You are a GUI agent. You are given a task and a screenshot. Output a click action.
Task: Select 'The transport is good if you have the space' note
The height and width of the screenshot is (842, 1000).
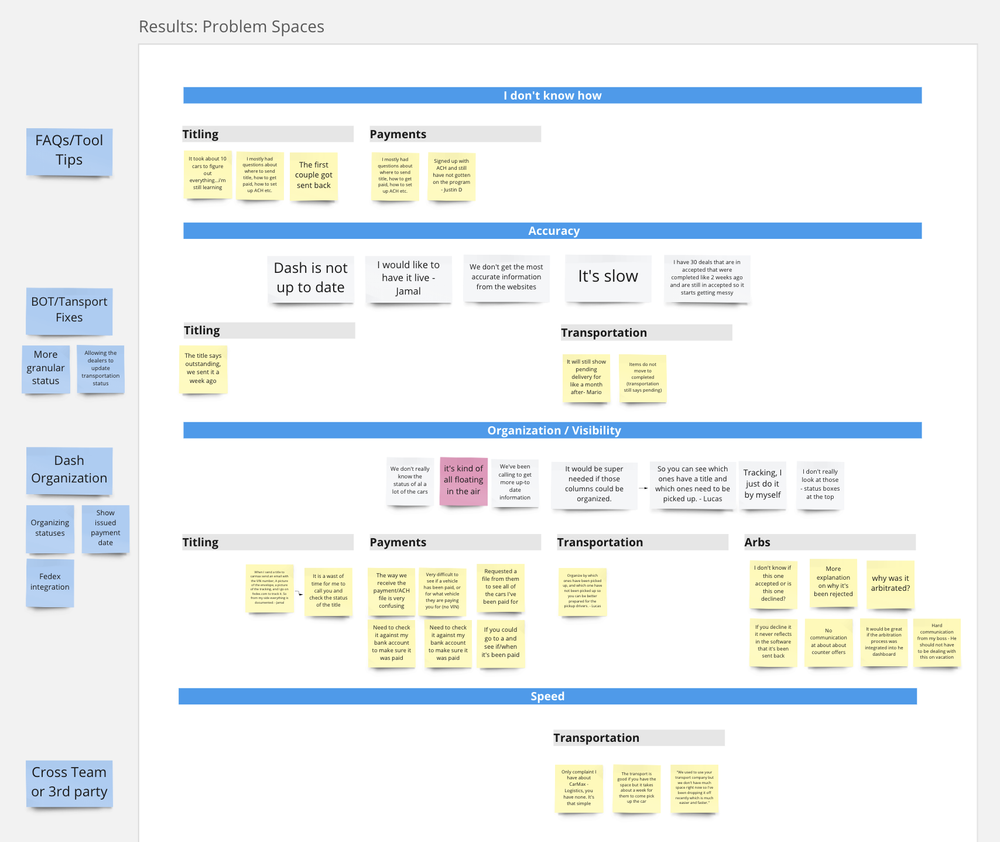coord(636,788)
